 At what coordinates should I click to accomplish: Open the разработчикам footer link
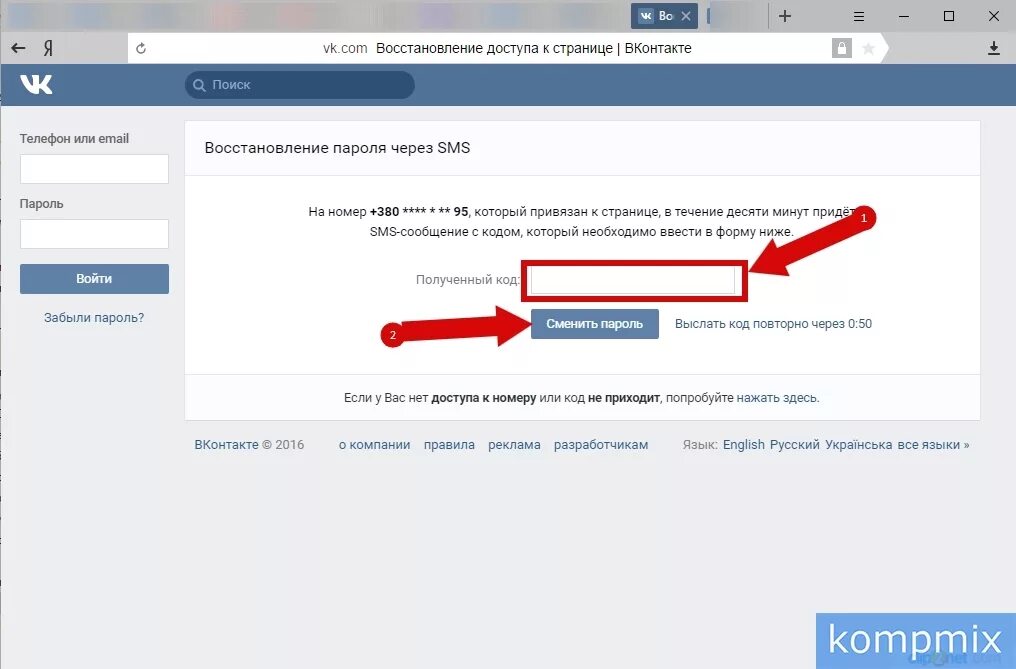pyautogui.click(x=601, y=445)
